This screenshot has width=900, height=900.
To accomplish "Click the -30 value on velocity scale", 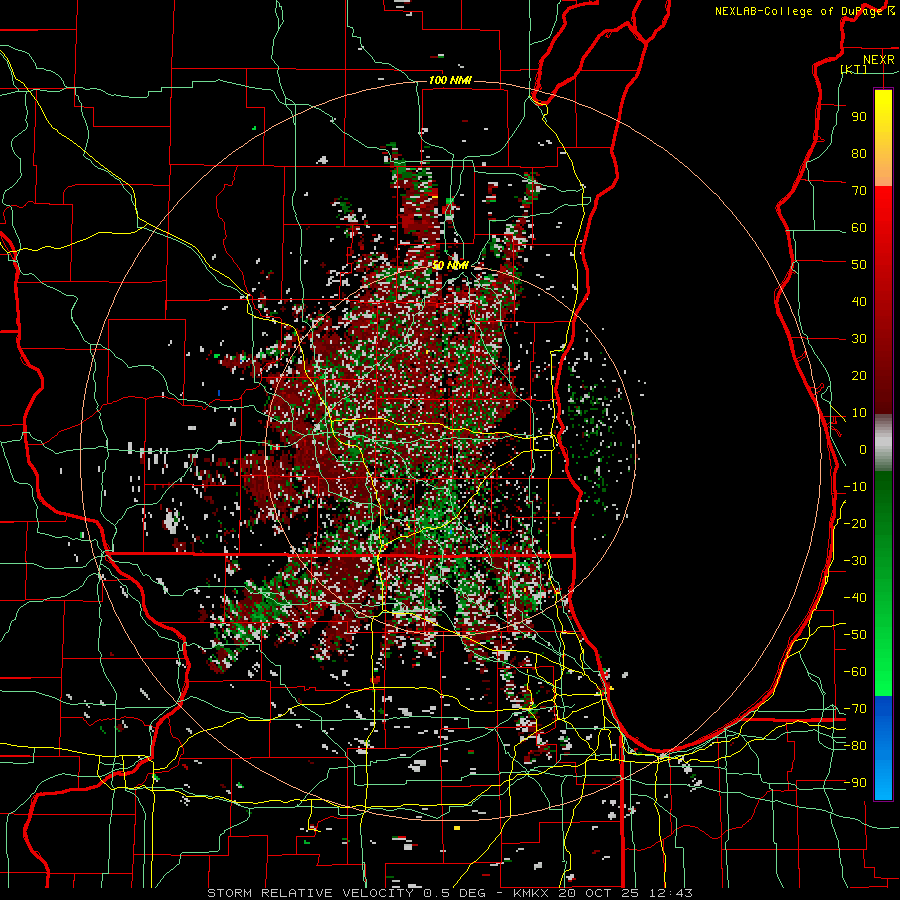I will 855,561.
